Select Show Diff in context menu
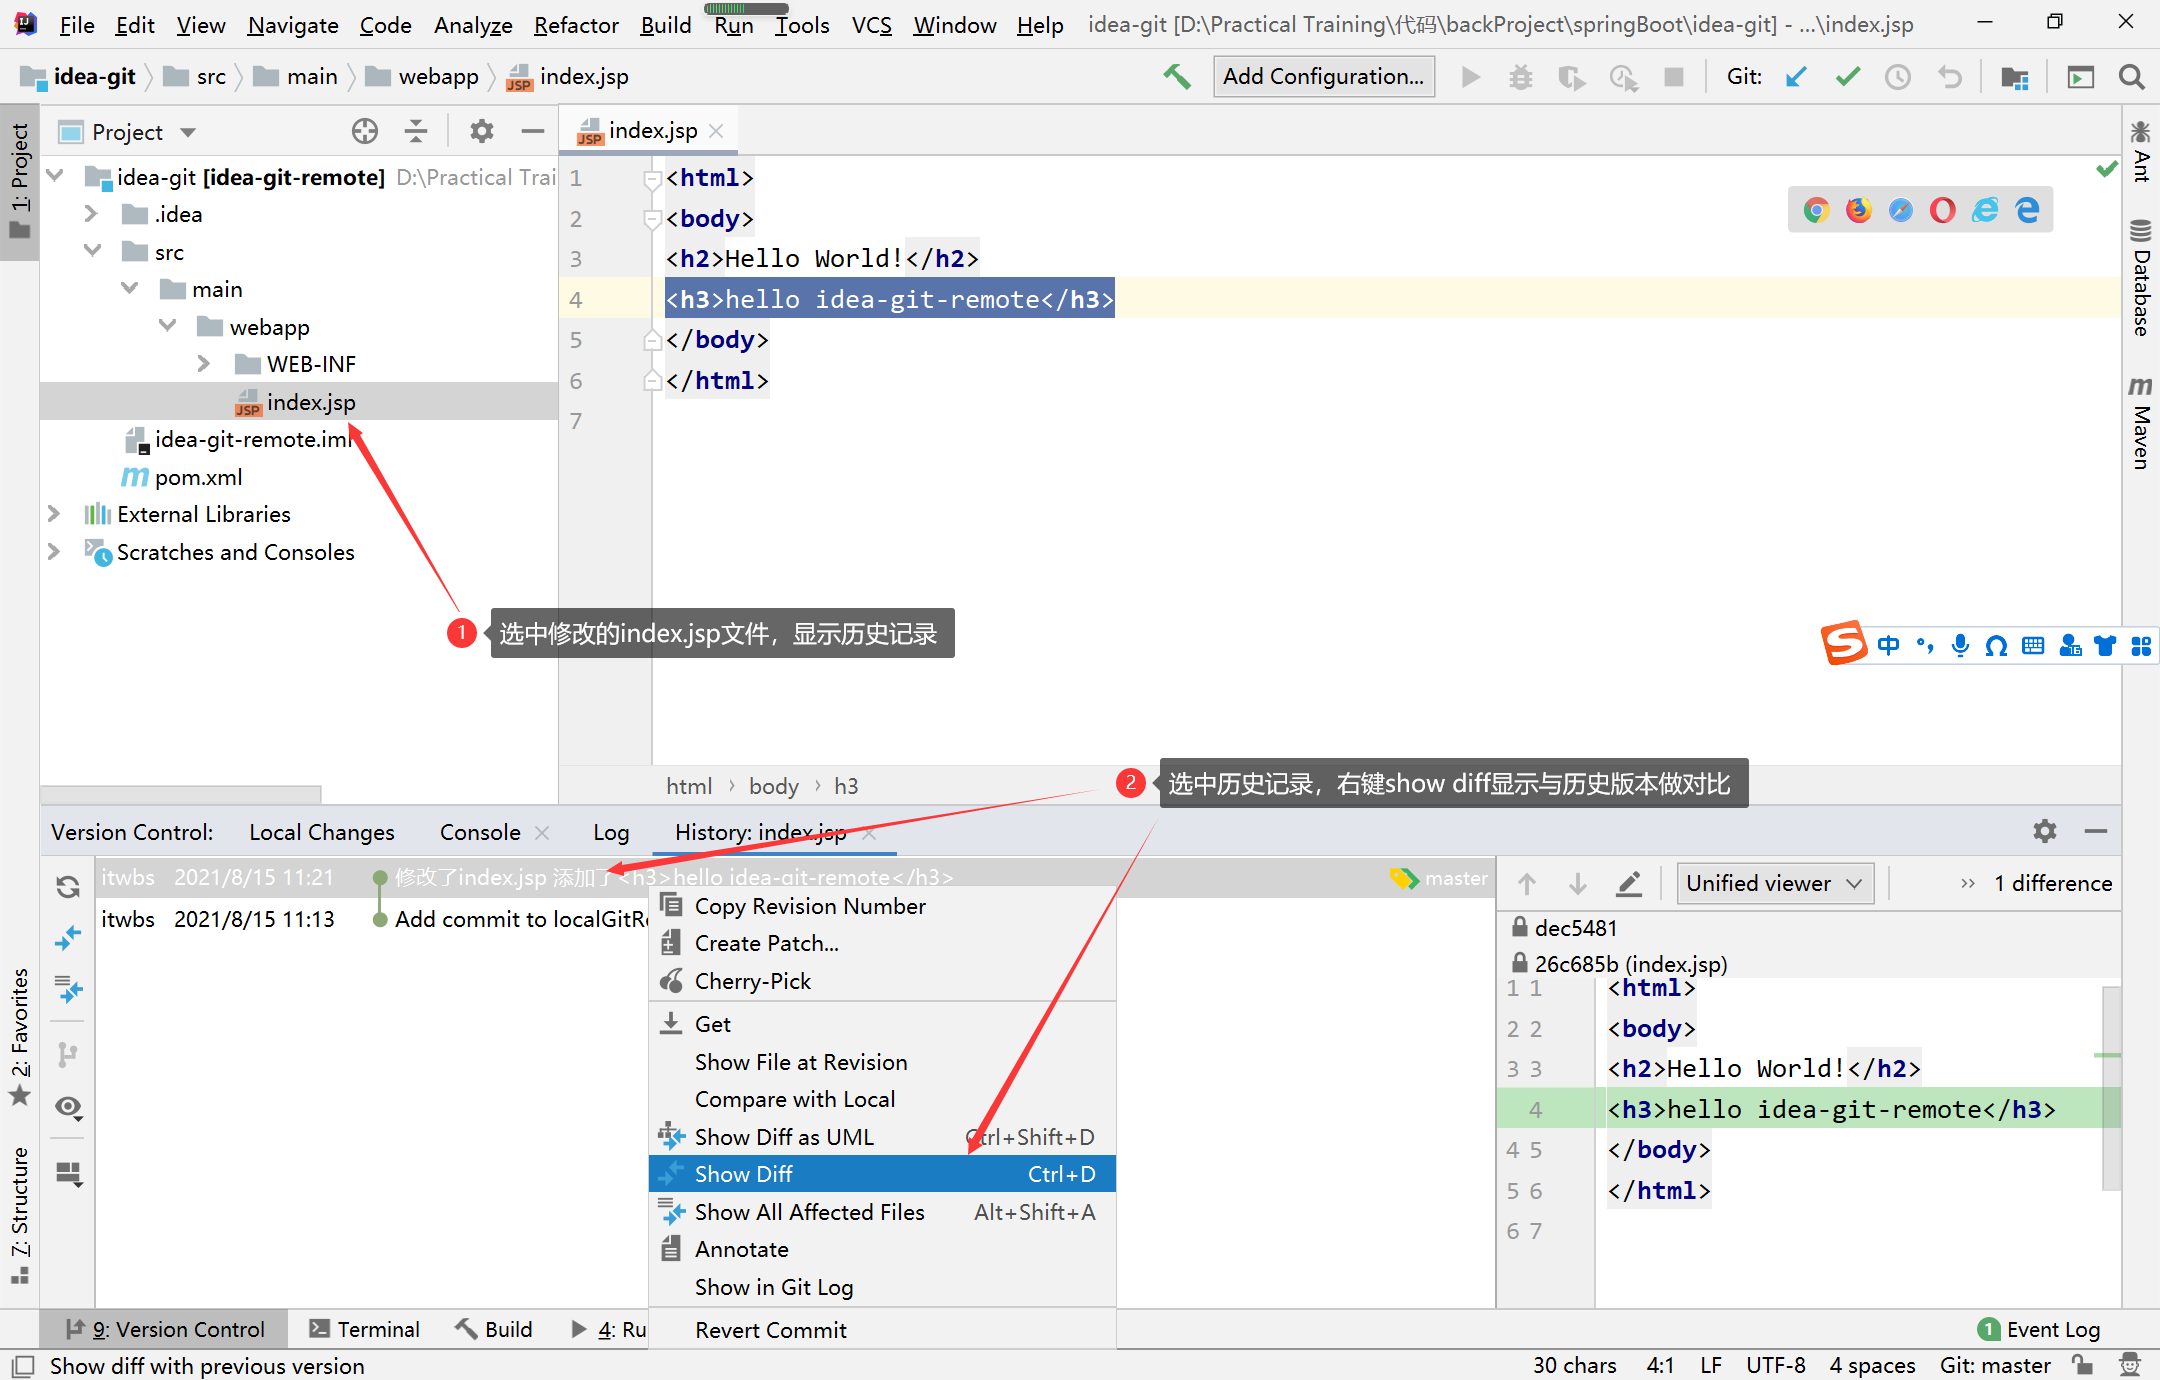This screenshot has width=2160, height=1380. pos(882,1174)
